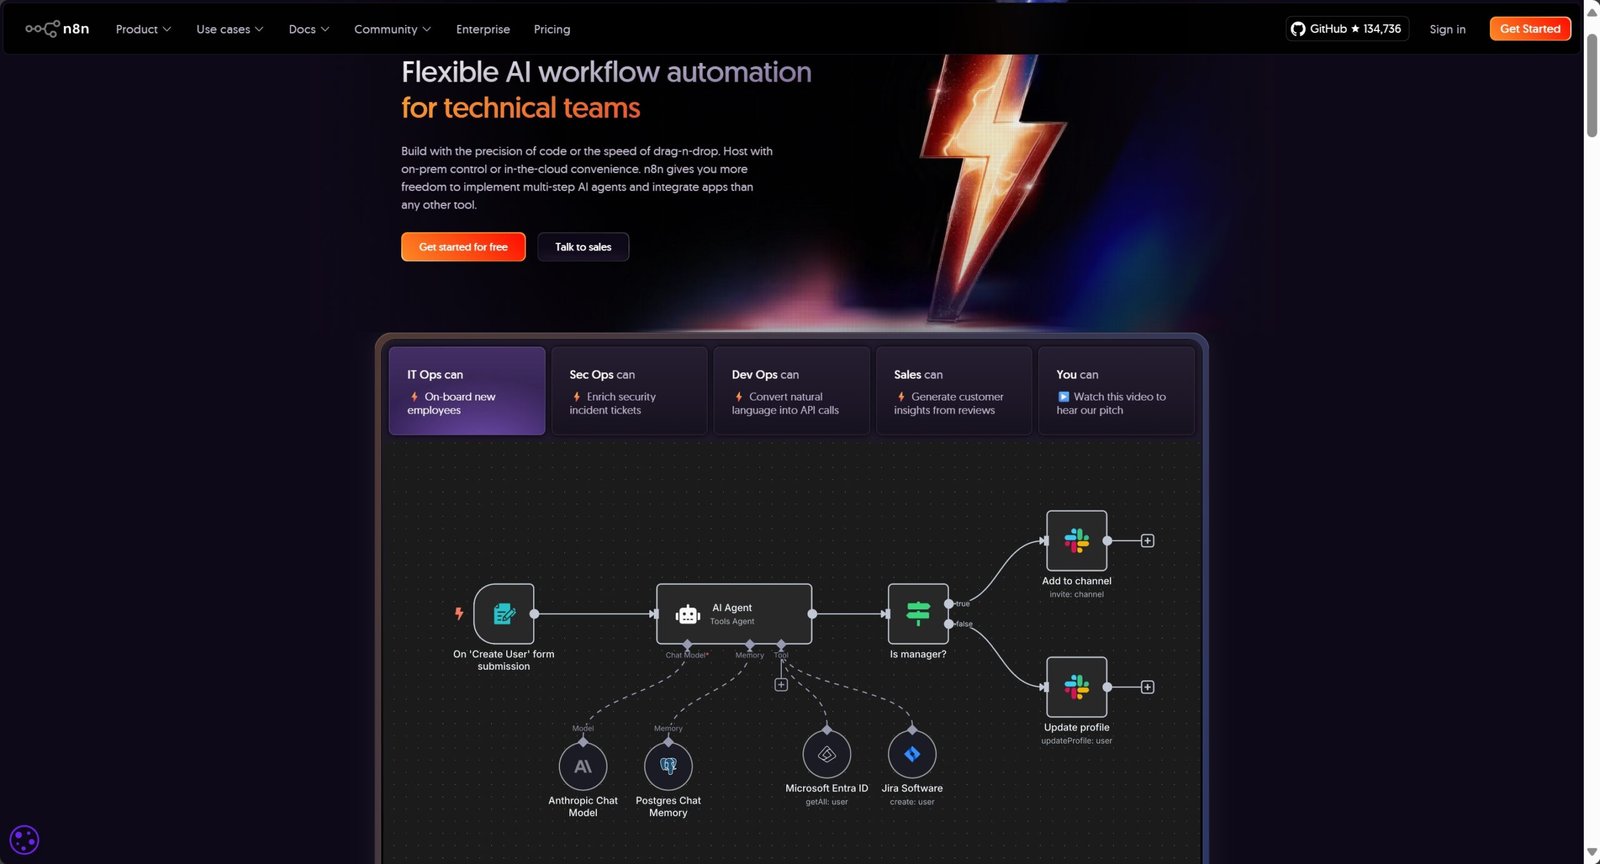Screen dimensions: 1600x864
Task: Click the true output of Is manager?
Action: 949,604
